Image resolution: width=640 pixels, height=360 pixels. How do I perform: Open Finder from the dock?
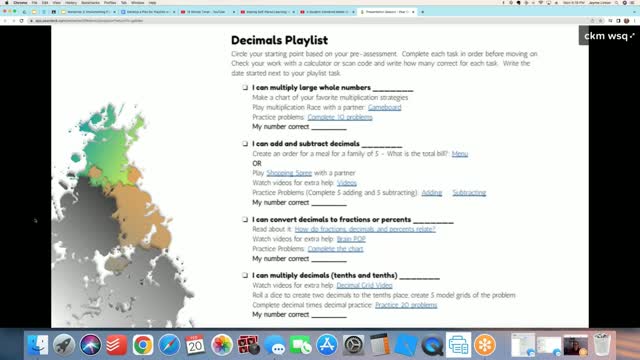(x=38, y=345)
